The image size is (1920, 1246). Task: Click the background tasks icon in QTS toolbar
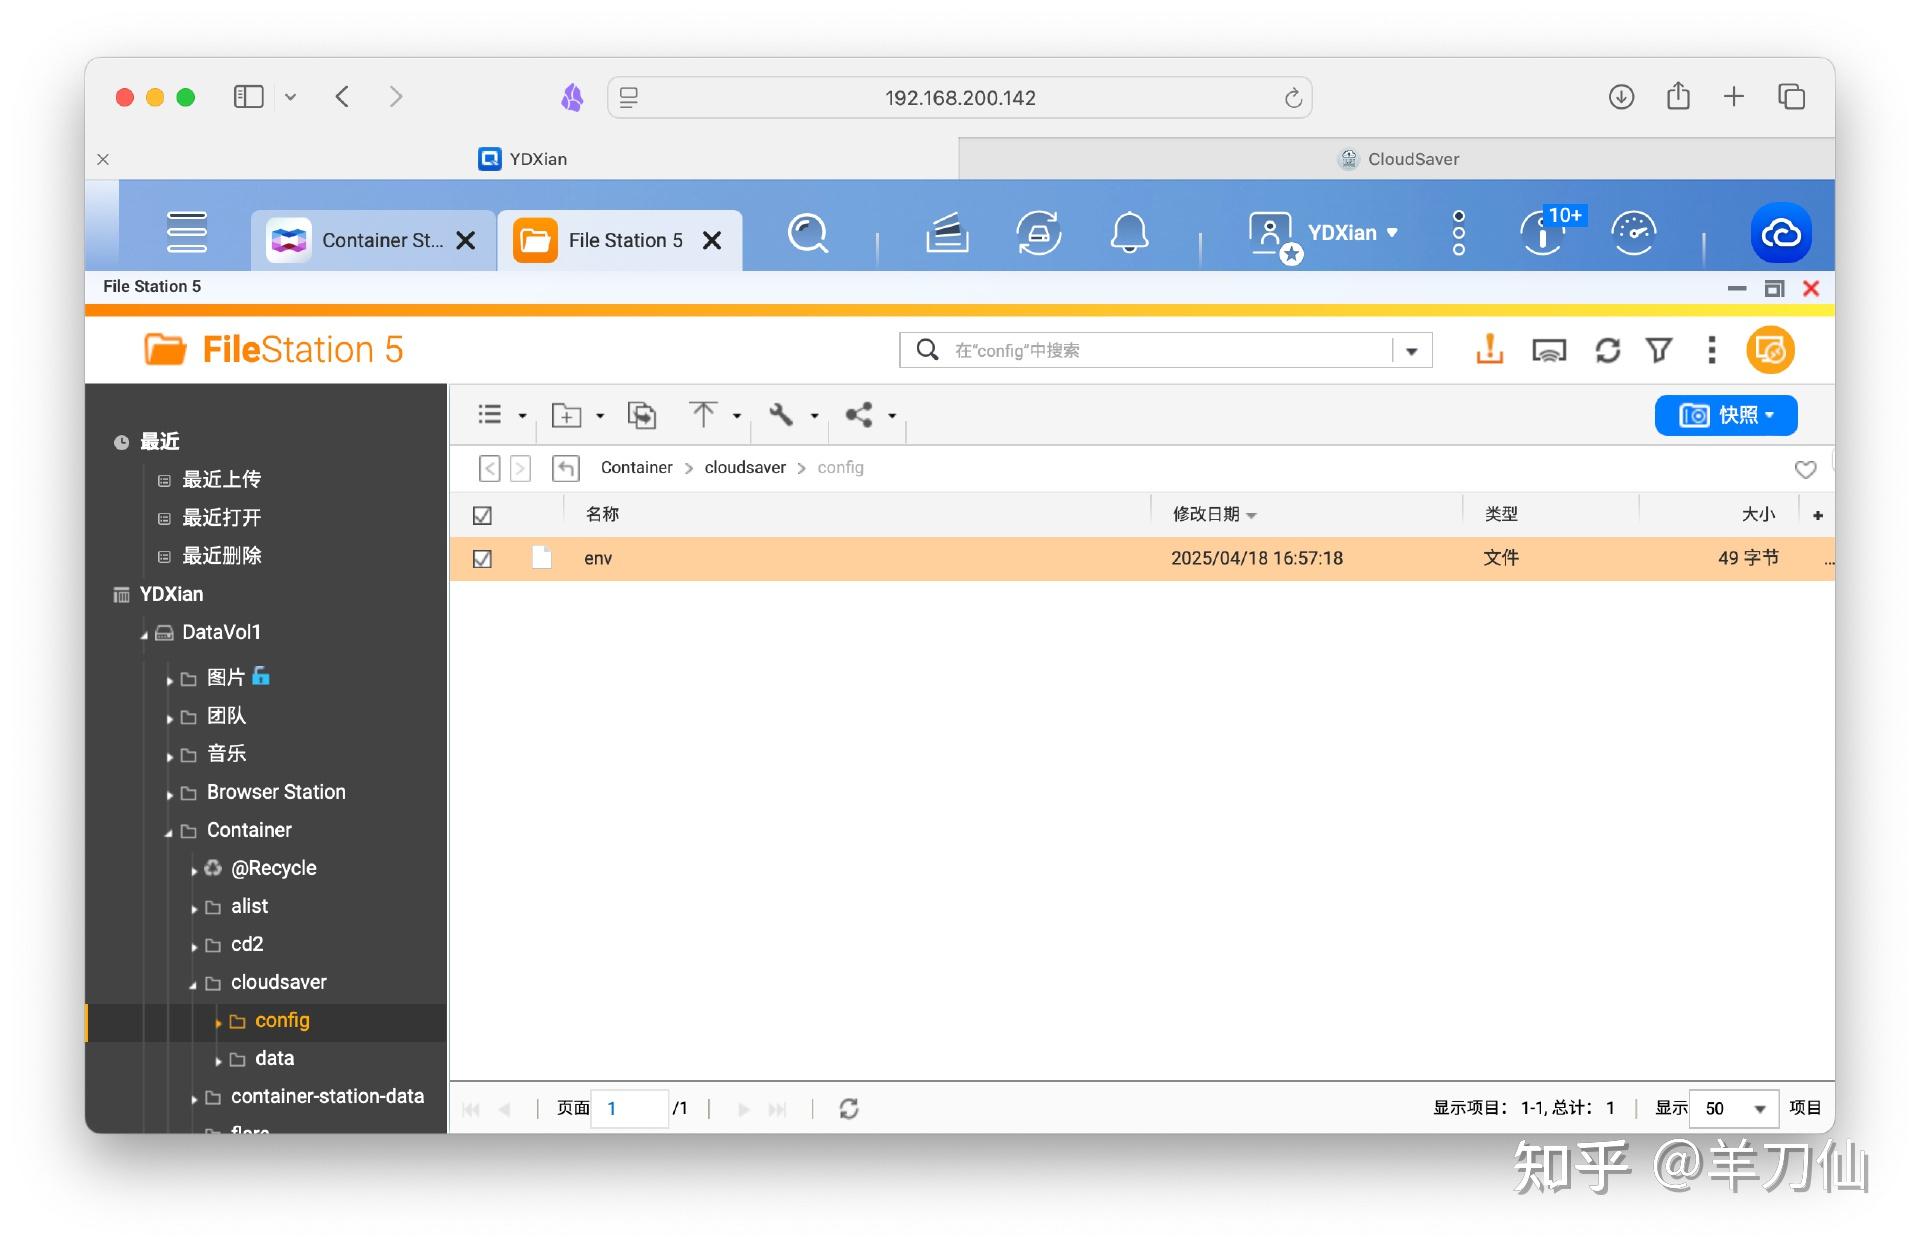click(x=946, y=234)
